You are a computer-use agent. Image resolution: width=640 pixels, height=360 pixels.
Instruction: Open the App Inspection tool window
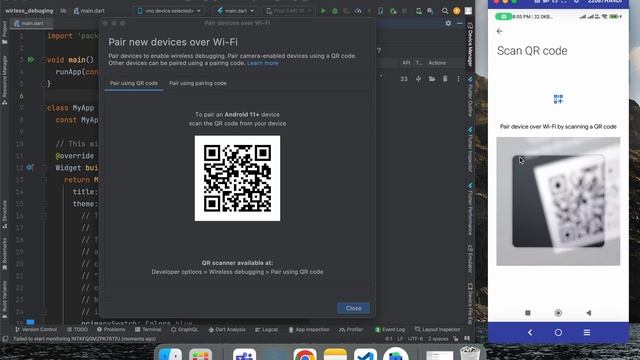point(309,329)
